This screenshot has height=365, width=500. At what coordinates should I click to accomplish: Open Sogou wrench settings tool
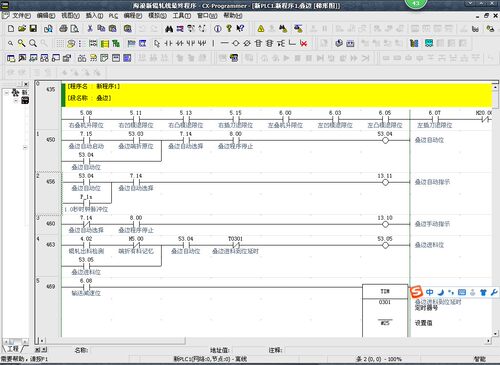[x=494, y=292]
